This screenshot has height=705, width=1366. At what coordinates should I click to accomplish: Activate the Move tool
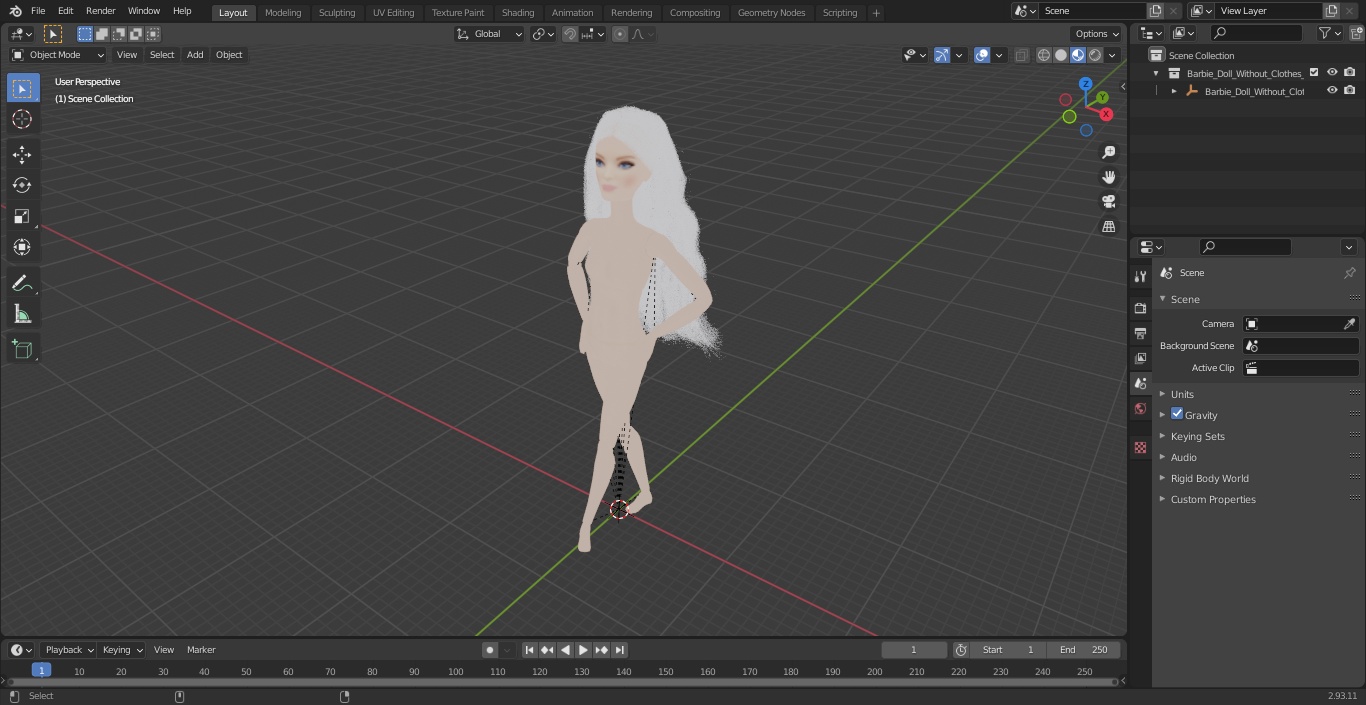pos(22,154)
